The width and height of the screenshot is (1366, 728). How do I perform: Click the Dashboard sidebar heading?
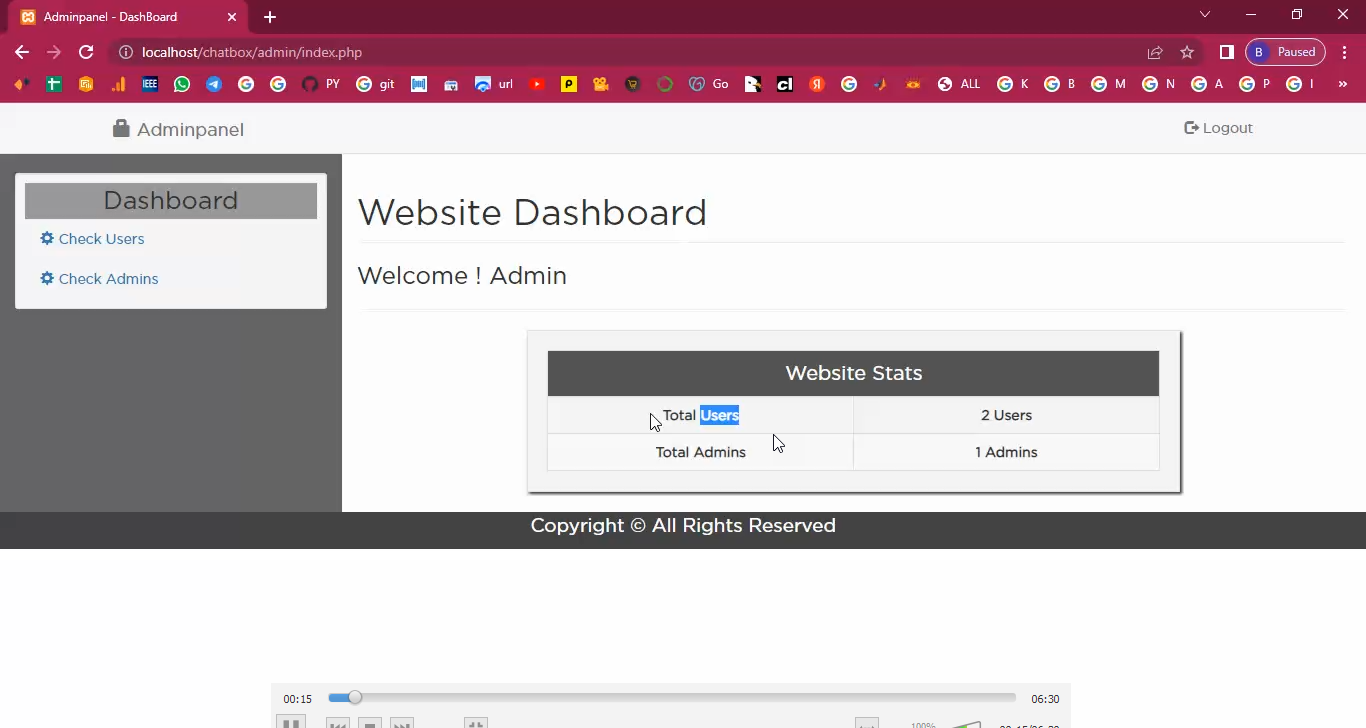[171, 201]
